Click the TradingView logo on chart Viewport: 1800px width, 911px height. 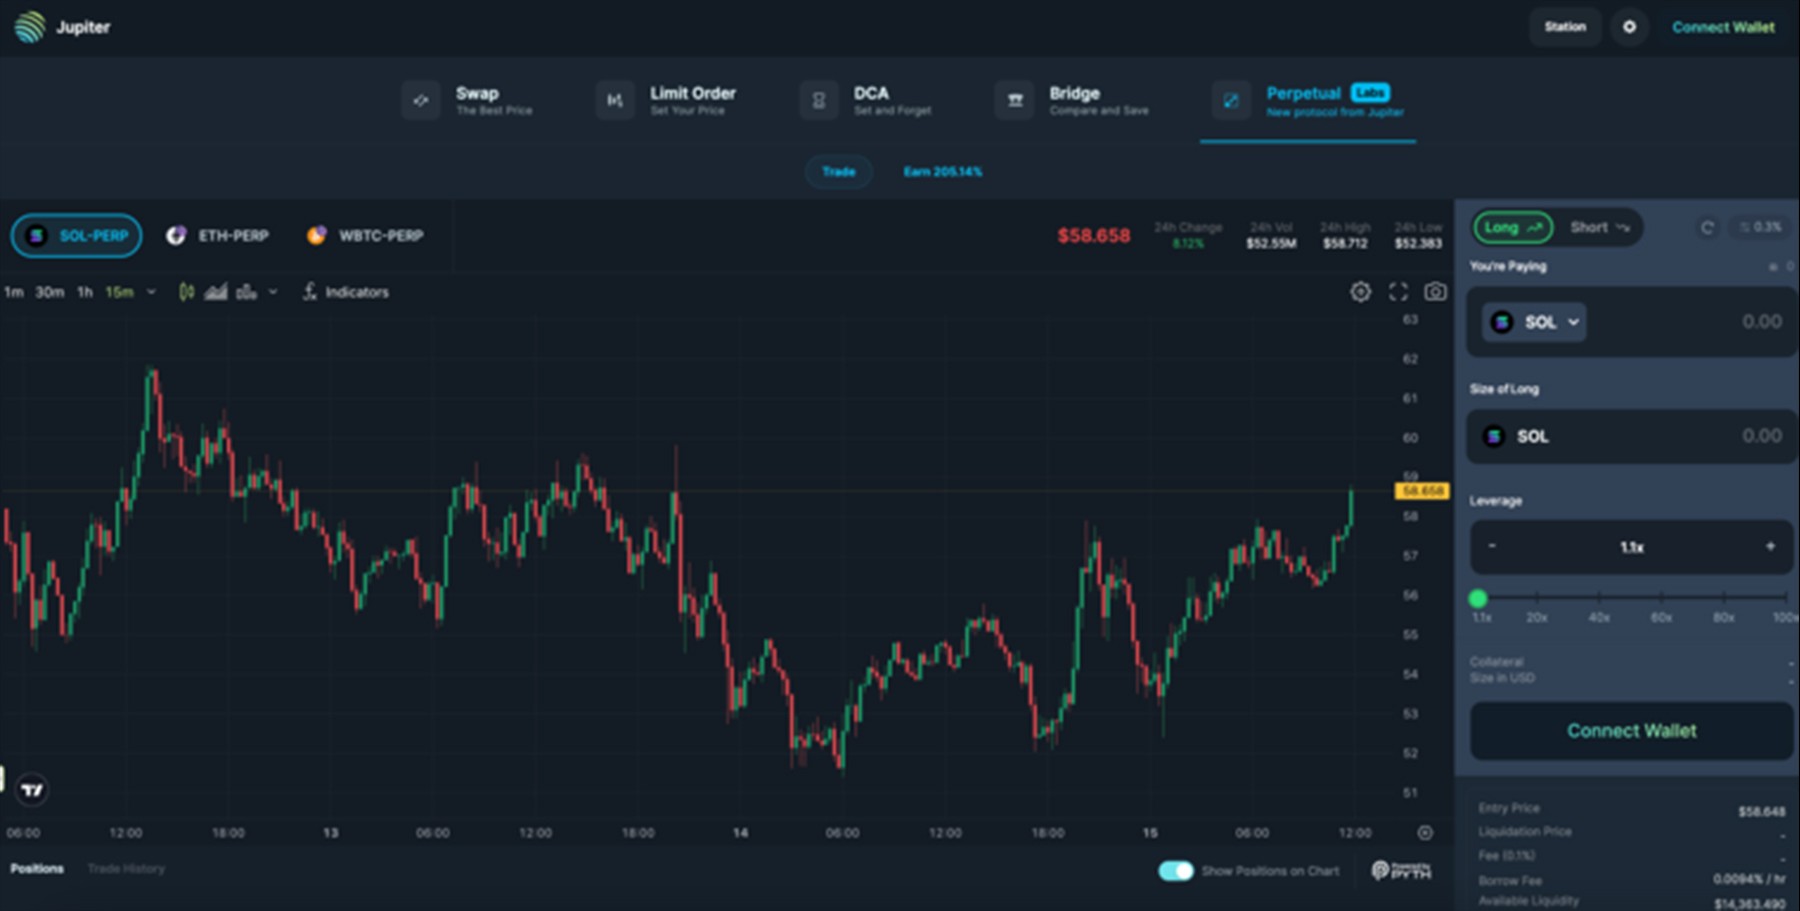point(32,790)
